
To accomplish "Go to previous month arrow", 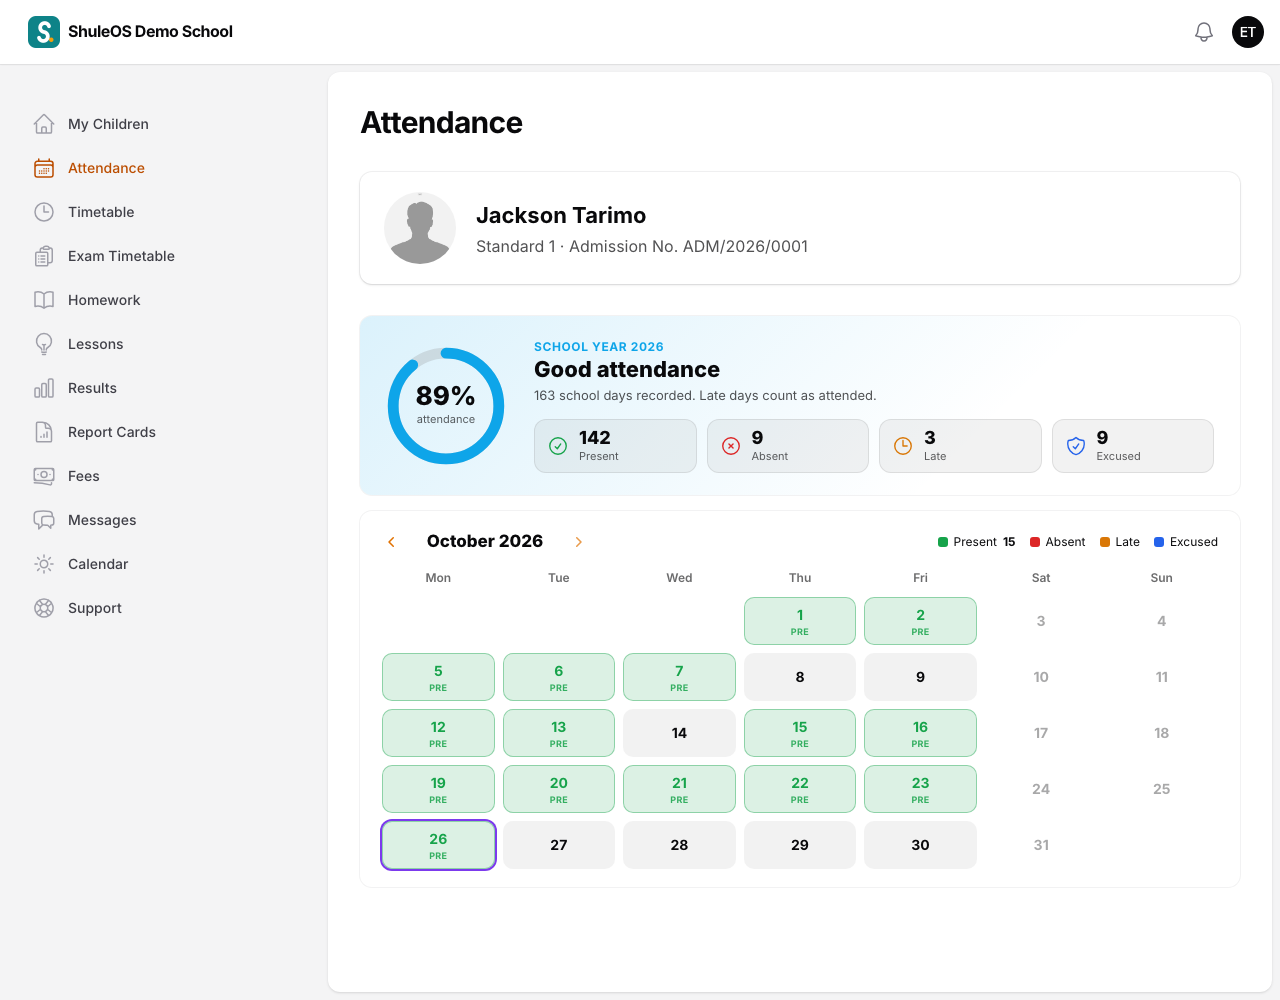I will point(391,542).
